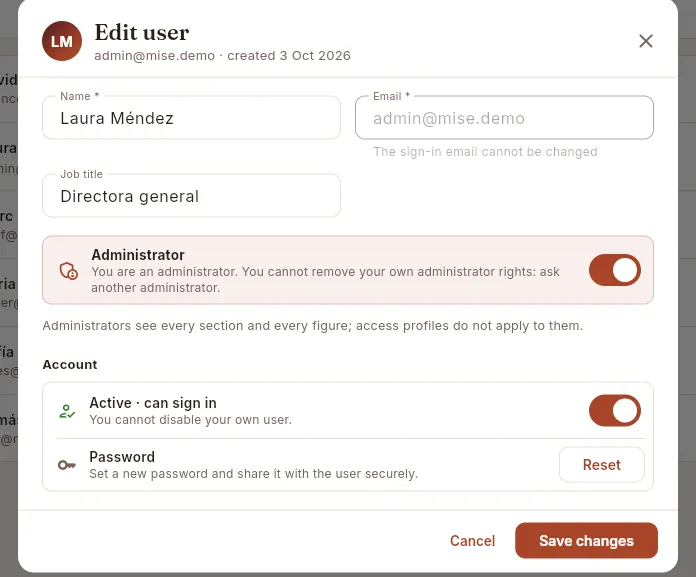Click the Password label
This screenshot has height=577, width=696.
click(122, 457)
